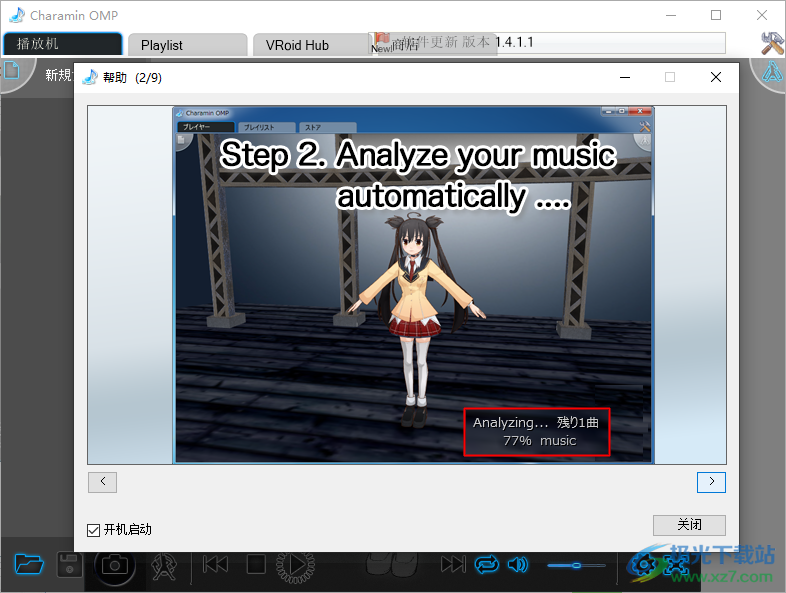Click the 关闭 button
786x593 pixels.
689,525
